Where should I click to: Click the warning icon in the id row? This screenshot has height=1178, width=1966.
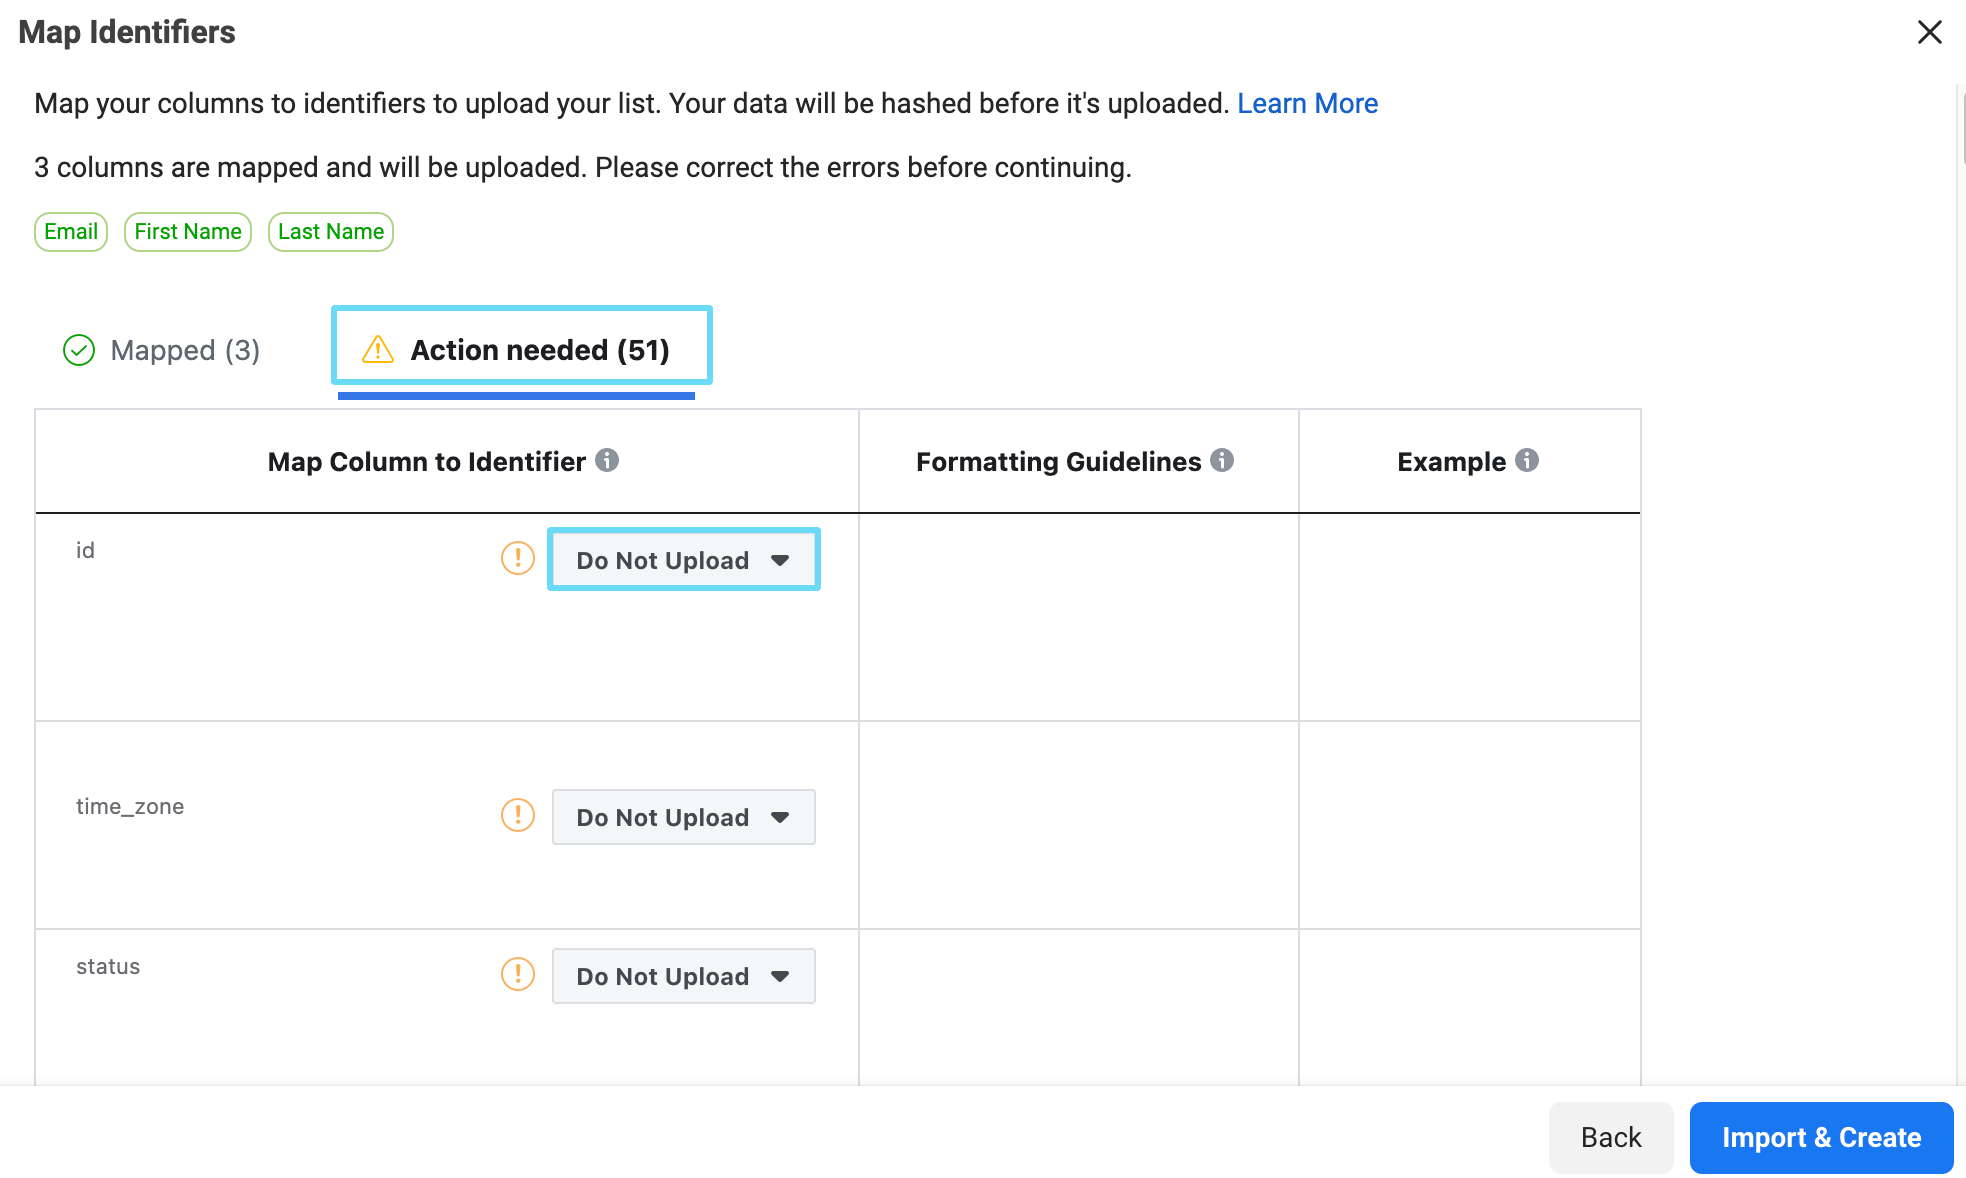pyautogui.click(x=517, y=558)
